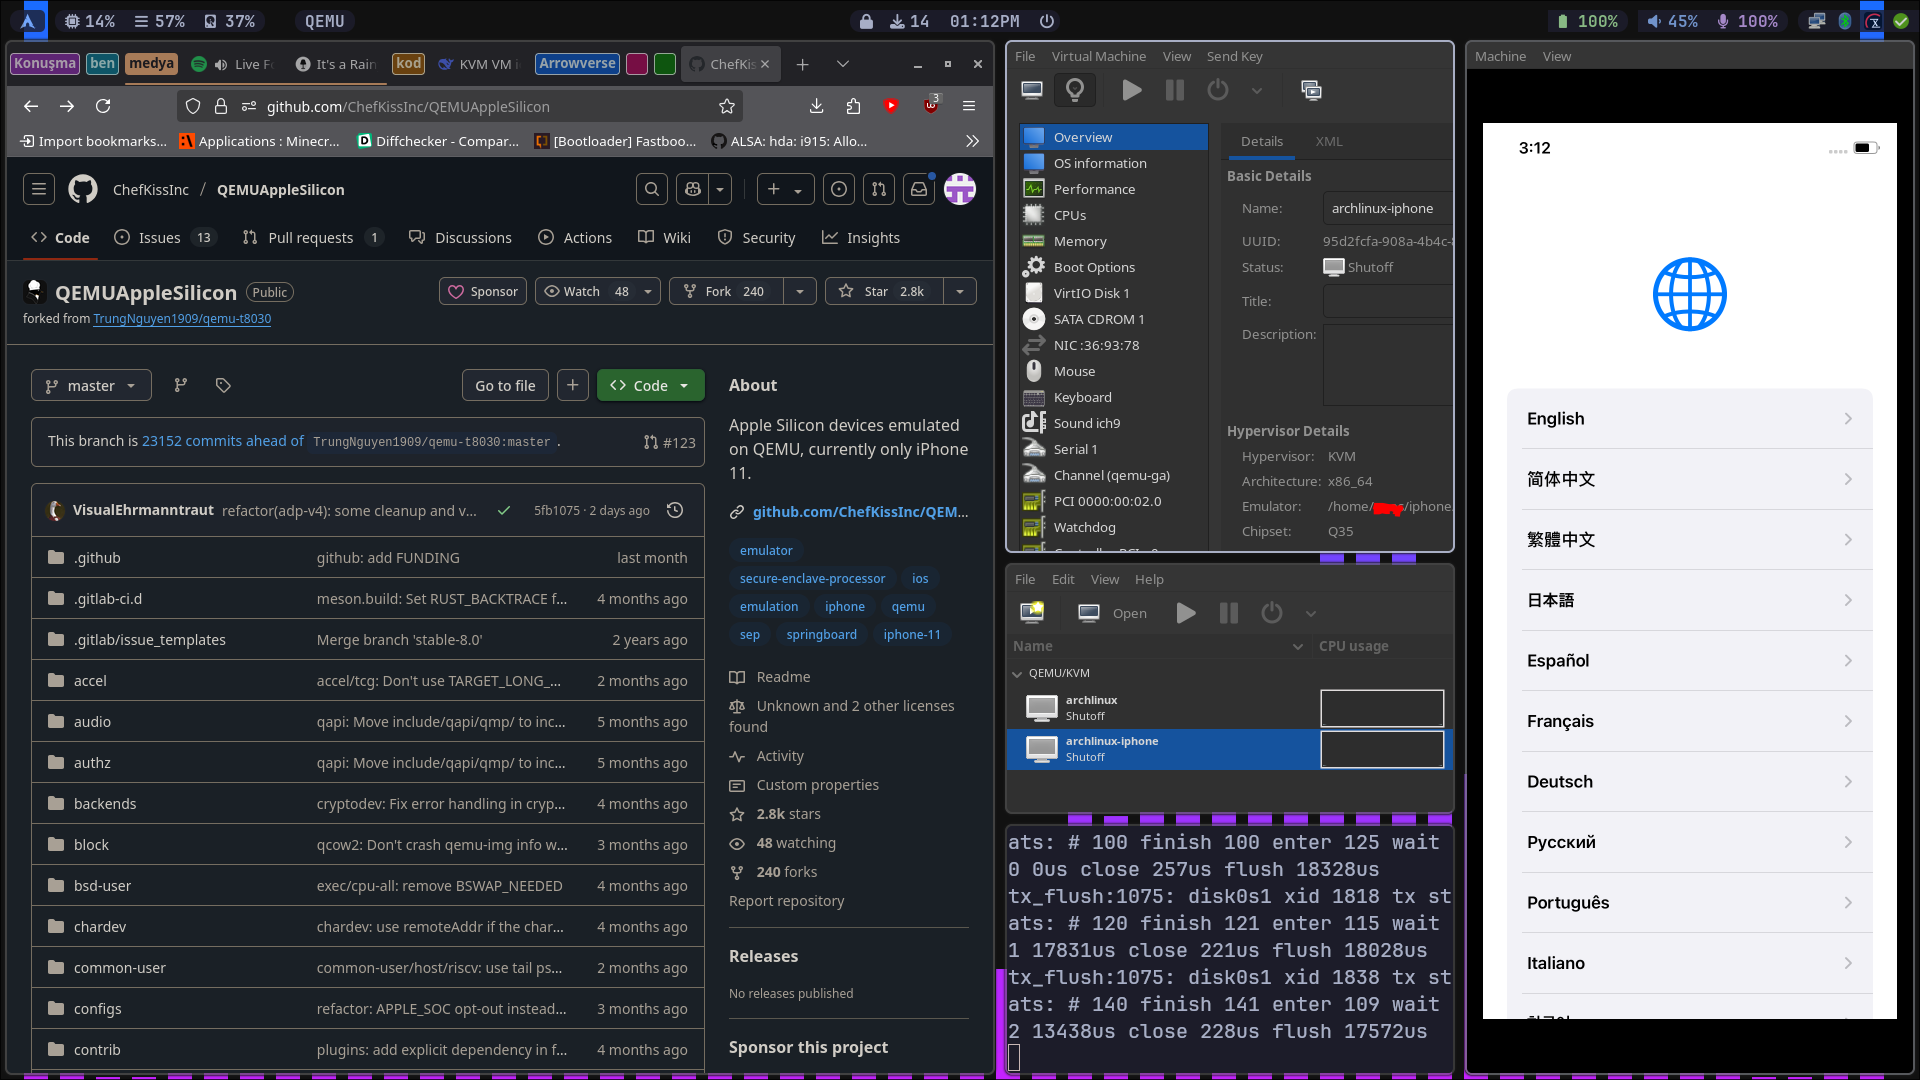Open the commit history clock icon
This screenshot has width=1920, height=1080.
tap(675, 511)
